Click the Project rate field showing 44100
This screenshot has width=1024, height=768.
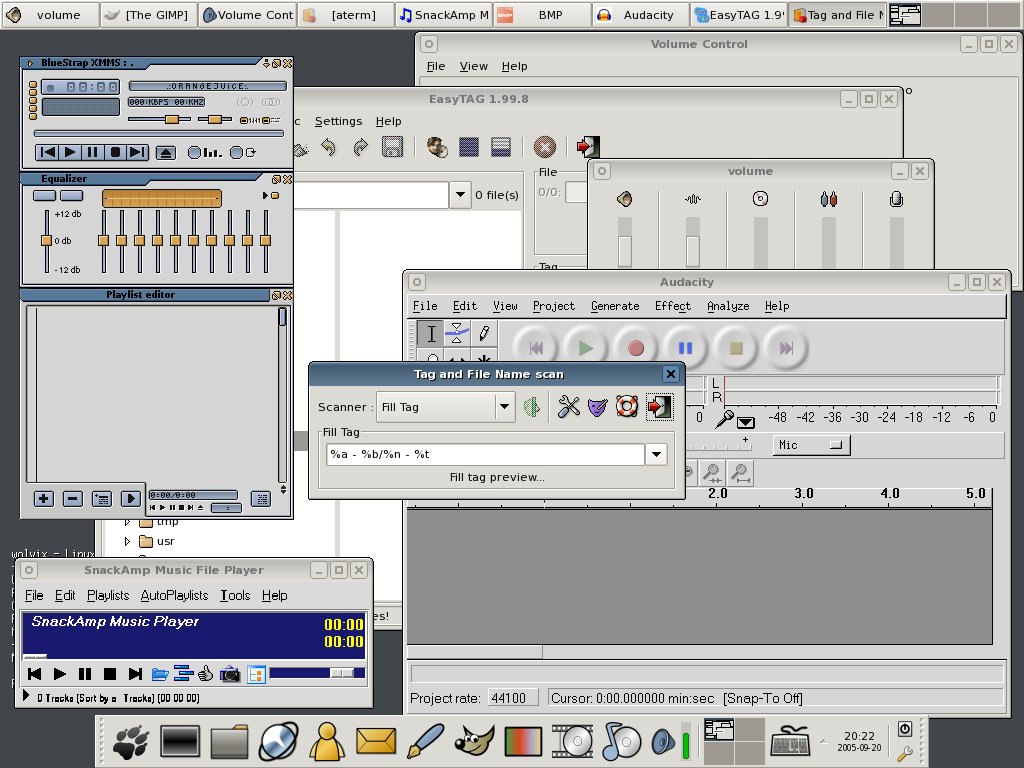[513, 698]
